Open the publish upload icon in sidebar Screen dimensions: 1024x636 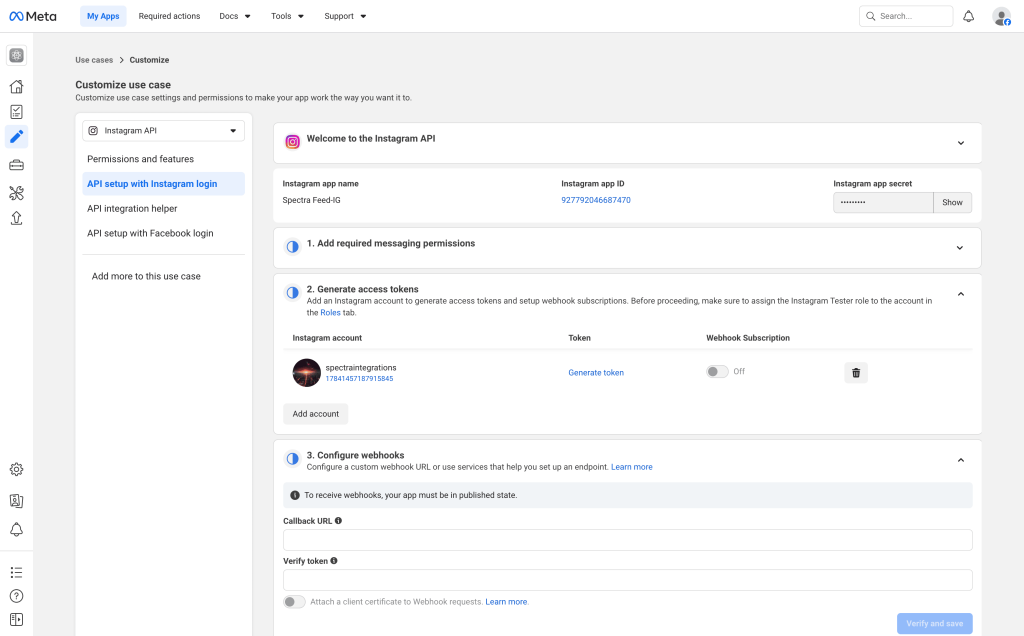16,218
